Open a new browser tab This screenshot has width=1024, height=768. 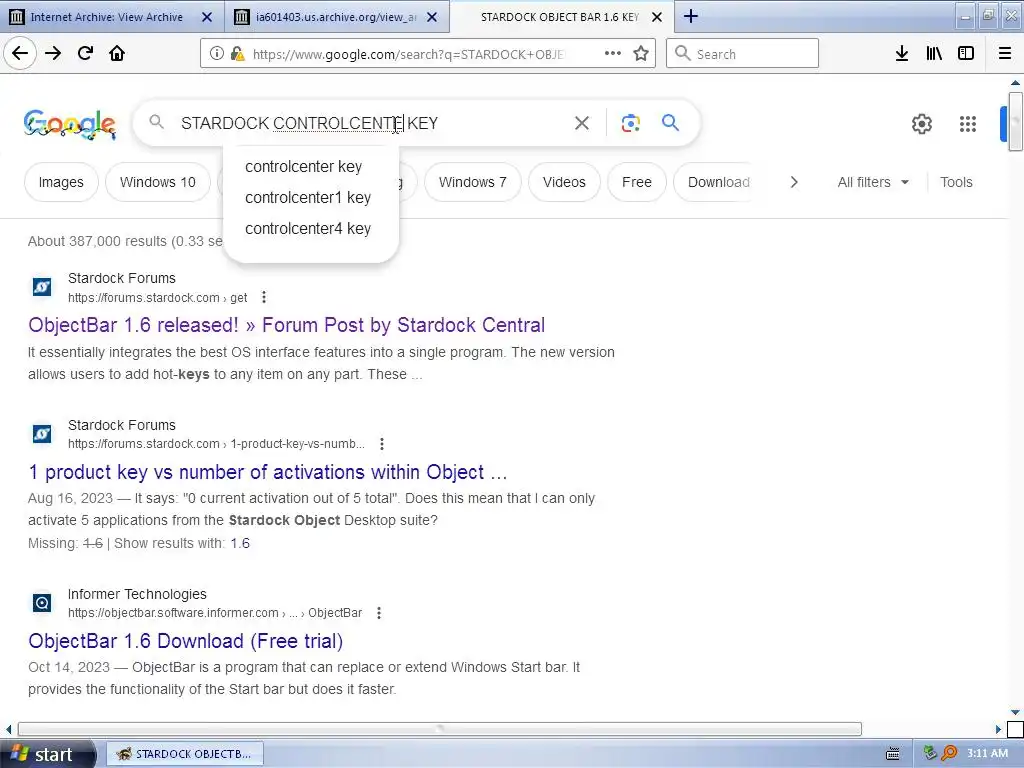pos(690,16)
